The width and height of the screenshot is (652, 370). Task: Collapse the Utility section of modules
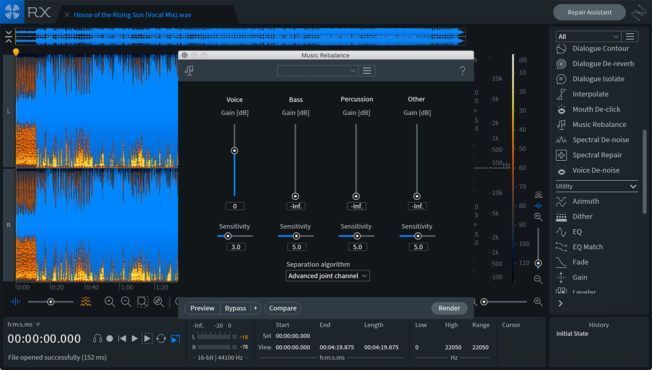pos(633,187)
